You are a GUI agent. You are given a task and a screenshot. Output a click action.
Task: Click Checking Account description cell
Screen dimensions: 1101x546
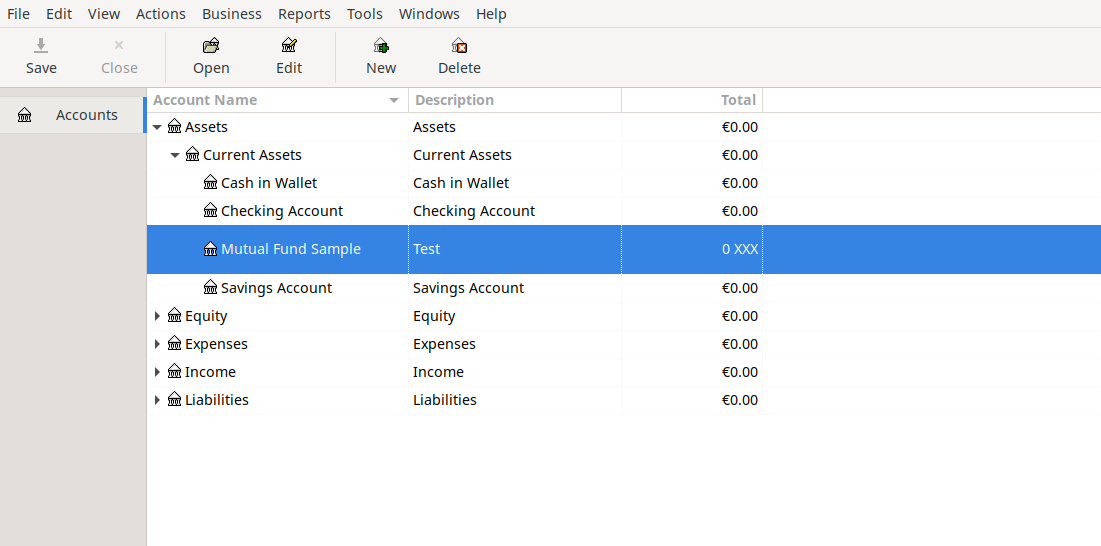515,211
